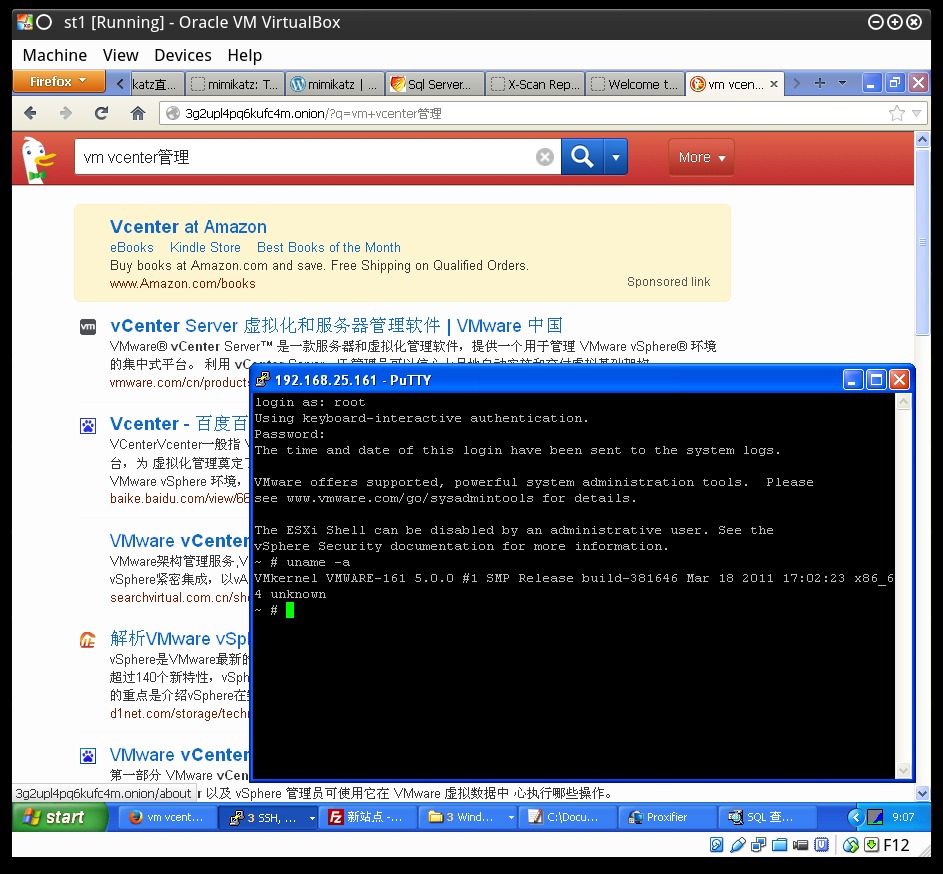This screenshot has width=943, height=874.
Task: Close the vm vcen... tab
Action: 774,84
